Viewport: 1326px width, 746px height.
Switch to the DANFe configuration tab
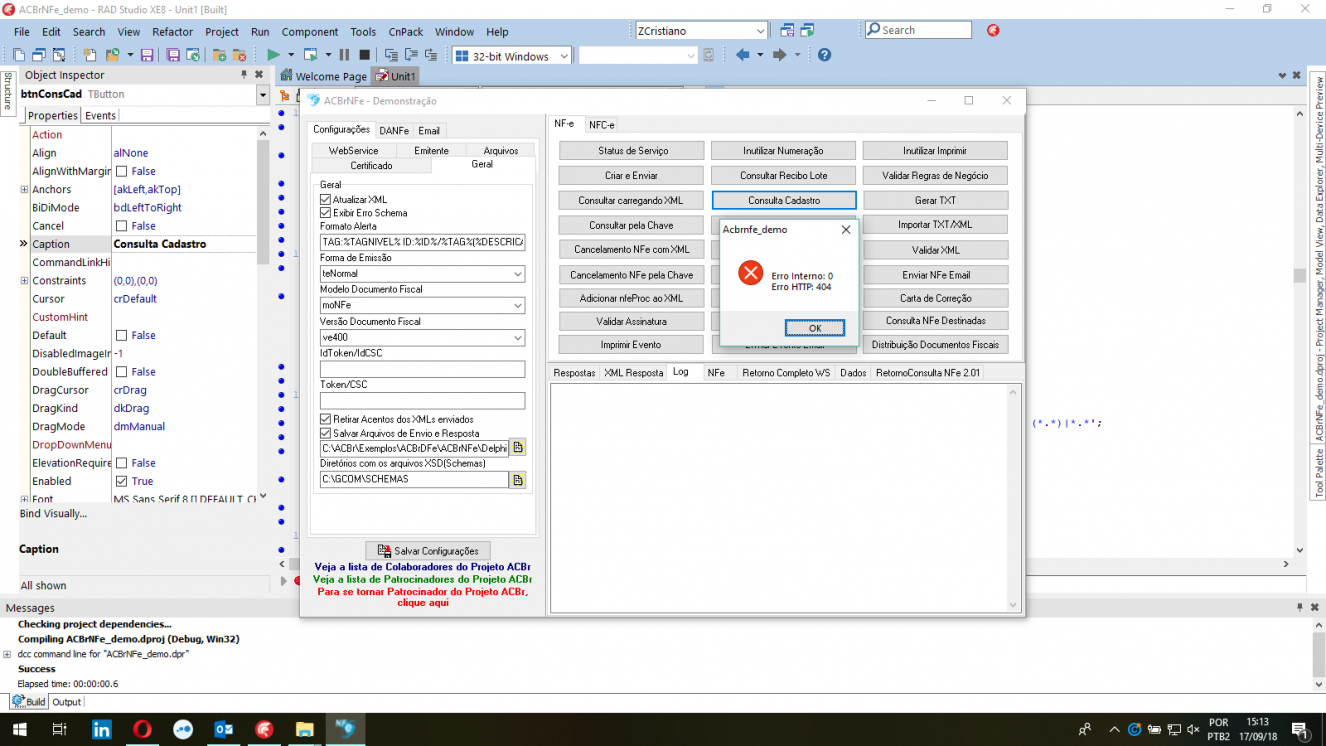394,131
